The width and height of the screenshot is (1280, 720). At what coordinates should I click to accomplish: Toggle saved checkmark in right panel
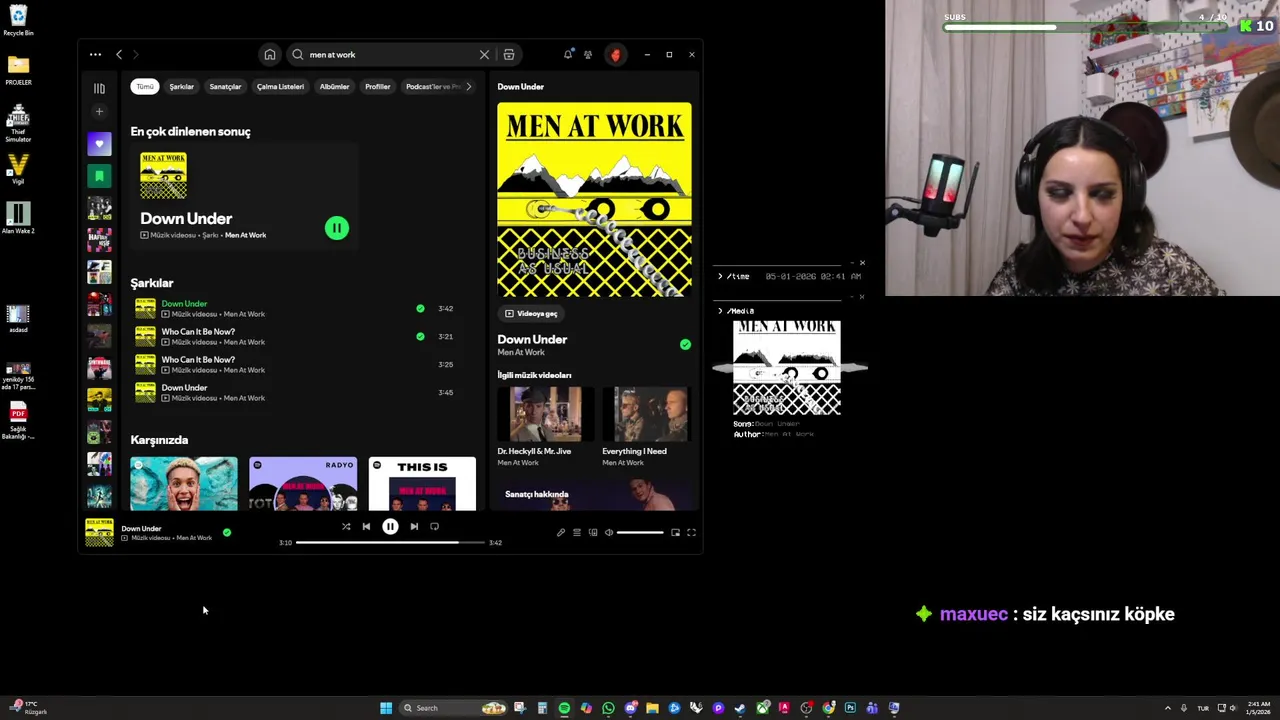point(685,344)
